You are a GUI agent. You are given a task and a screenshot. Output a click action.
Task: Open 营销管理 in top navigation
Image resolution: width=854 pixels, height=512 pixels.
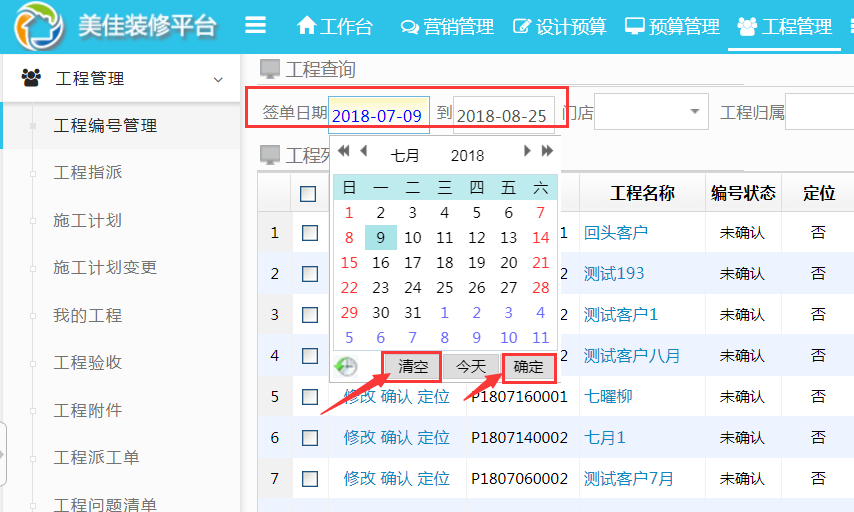click(x=447, y=27)
